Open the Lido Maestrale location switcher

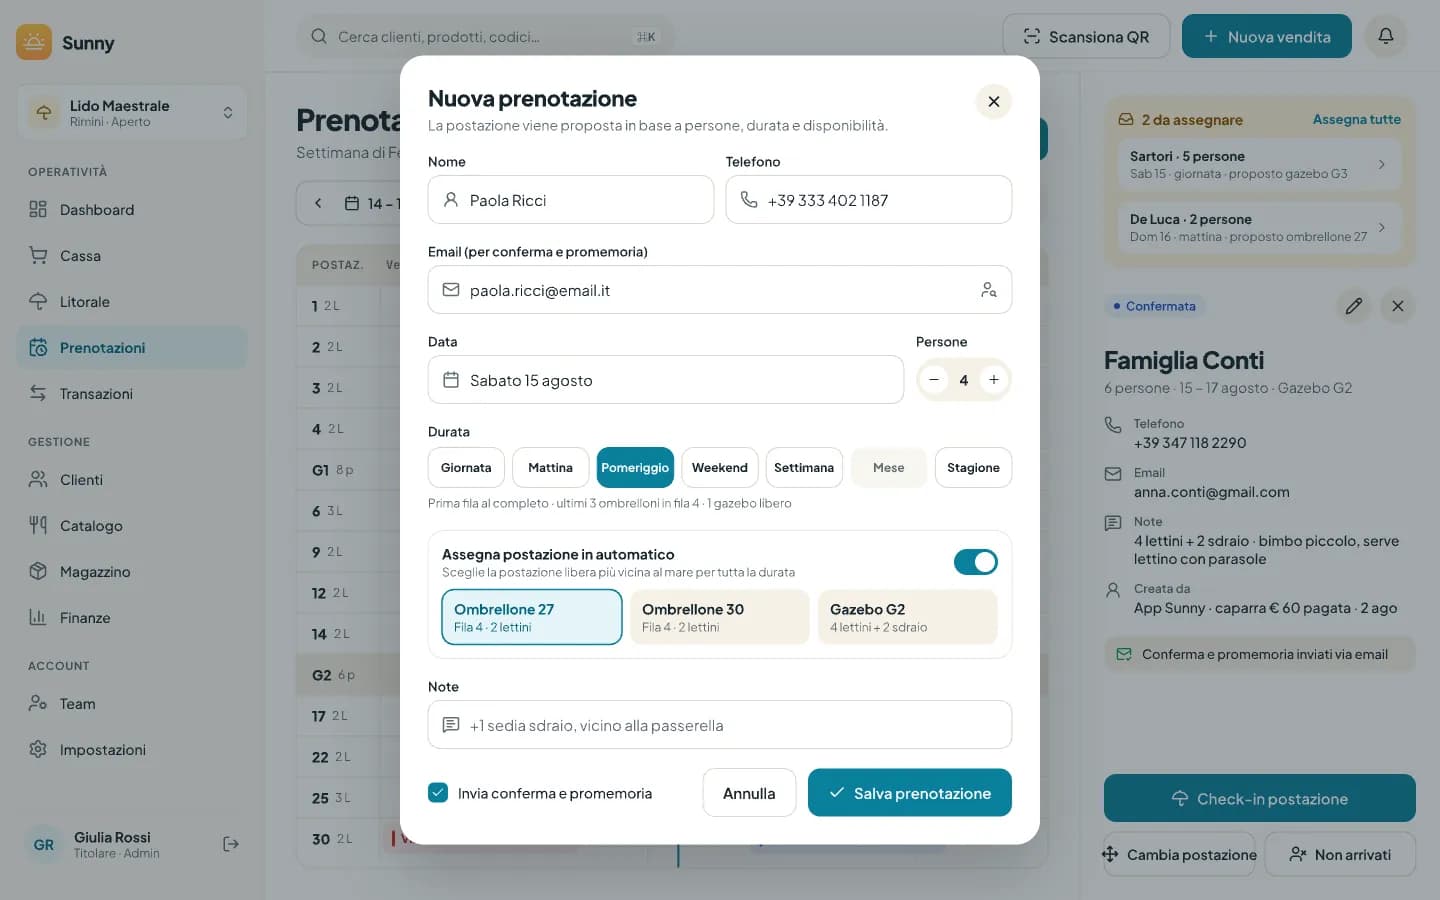click(x=132, y=113)
